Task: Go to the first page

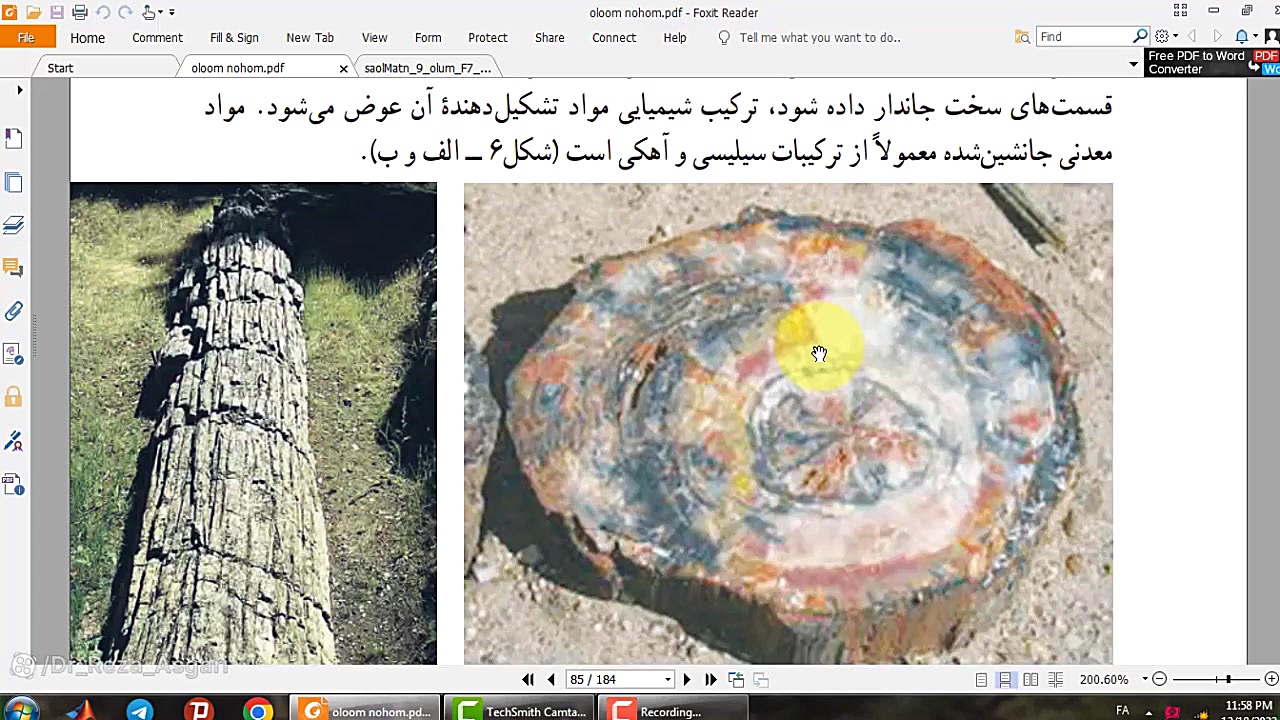Action: (528, 679)
